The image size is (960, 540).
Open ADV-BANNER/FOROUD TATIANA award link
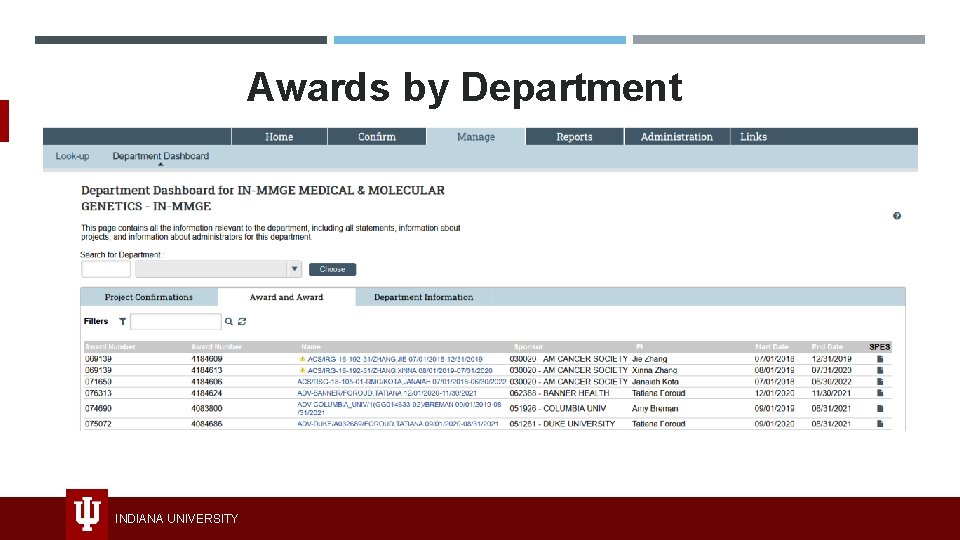(x=387, y=393)
